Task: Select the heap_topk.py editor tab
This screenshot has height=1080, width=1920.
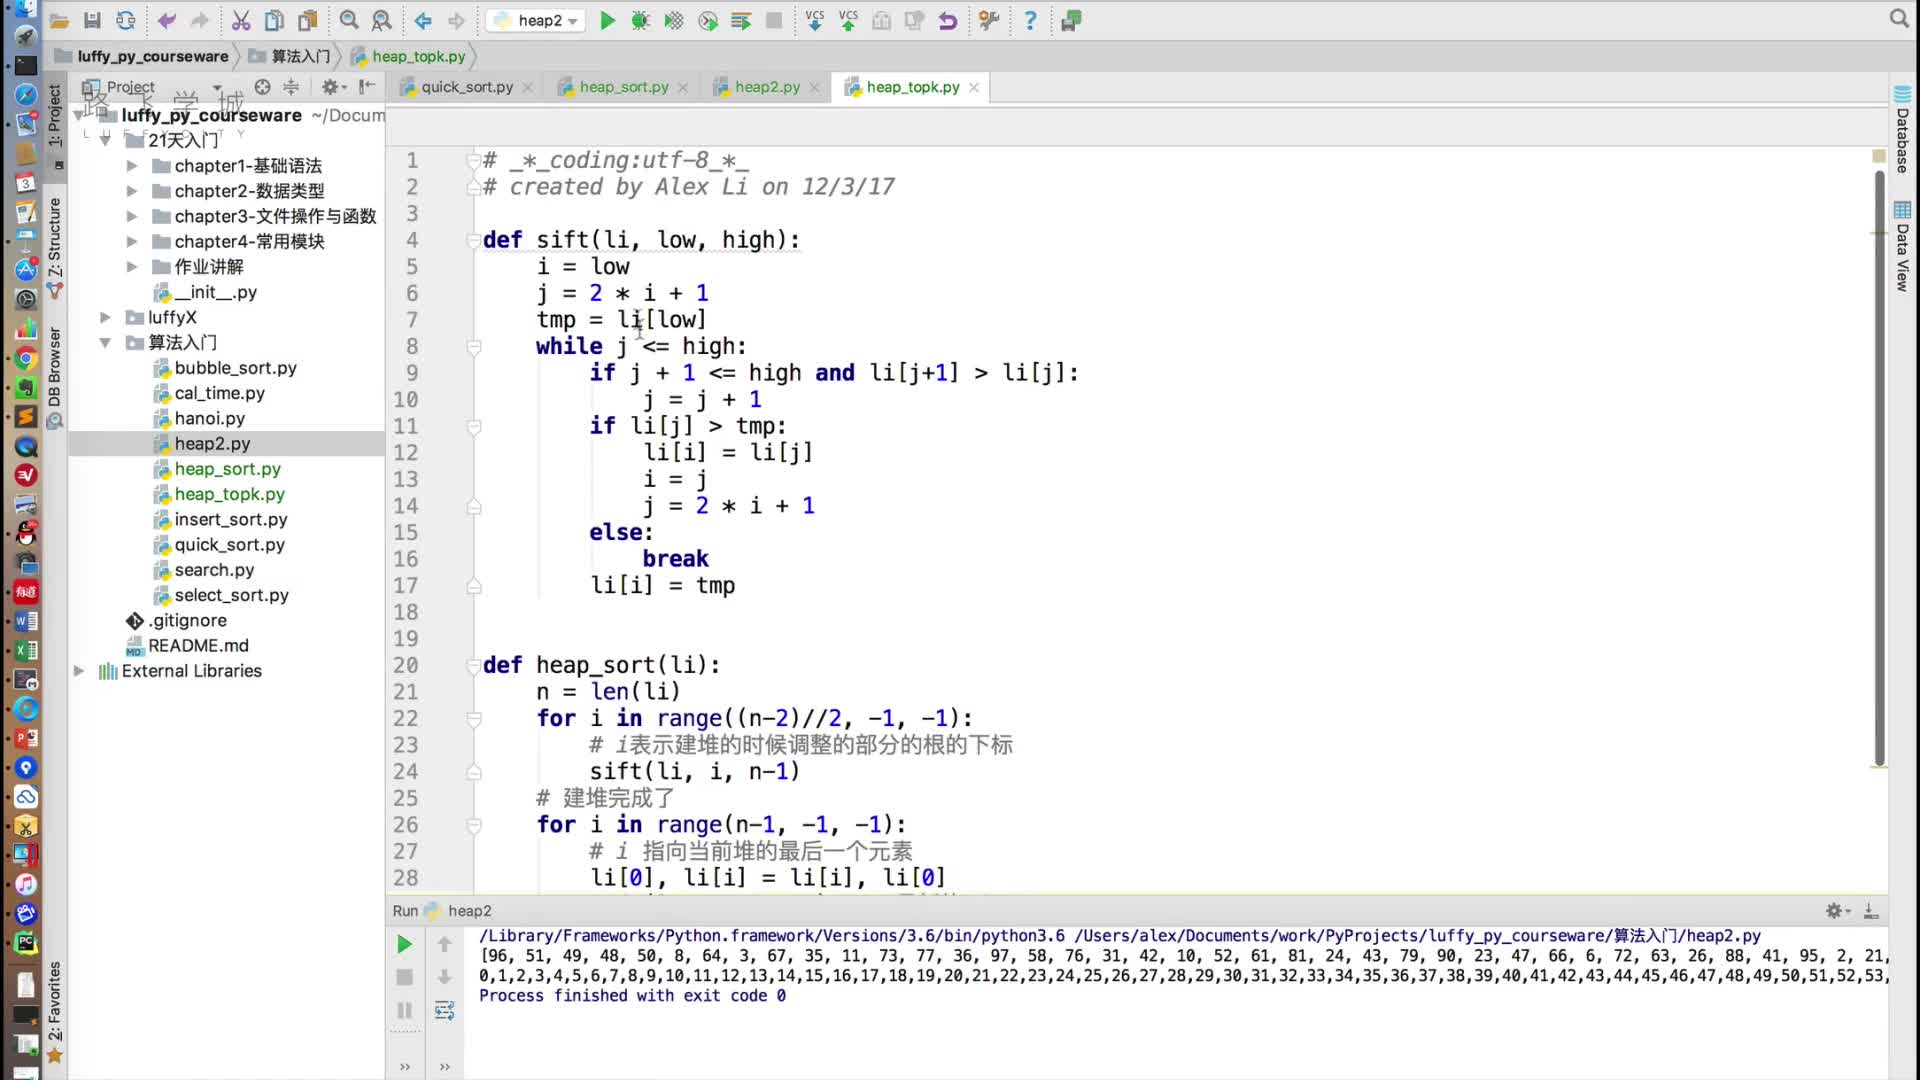Action: coord(912,87)
